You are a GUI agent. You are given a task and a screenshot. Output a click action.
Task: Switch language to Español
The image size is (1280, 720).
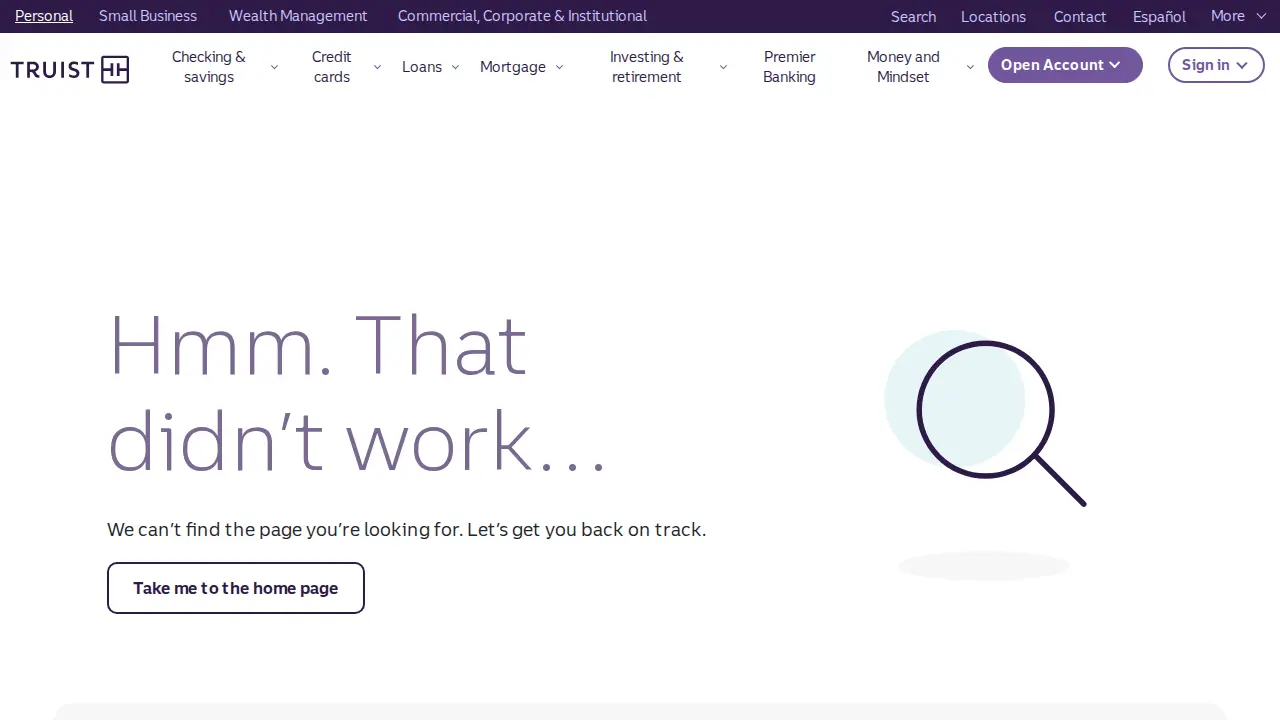tap(1159, 17)
